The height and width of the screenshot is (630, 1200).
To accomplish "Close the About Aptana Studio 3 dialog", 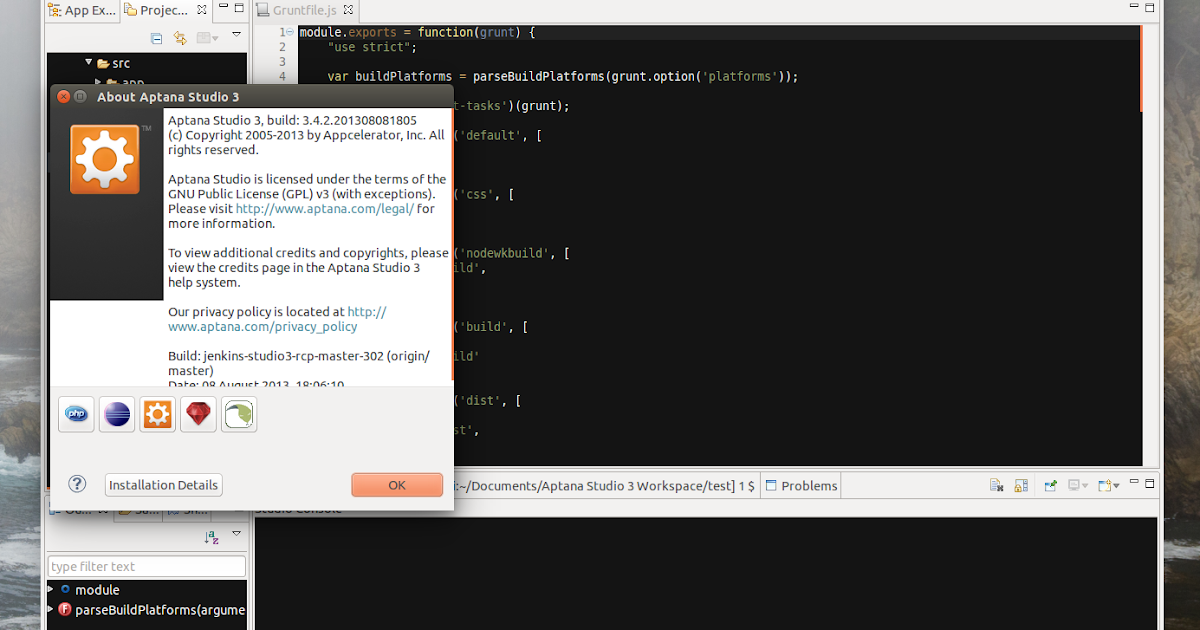I will 63,97.
